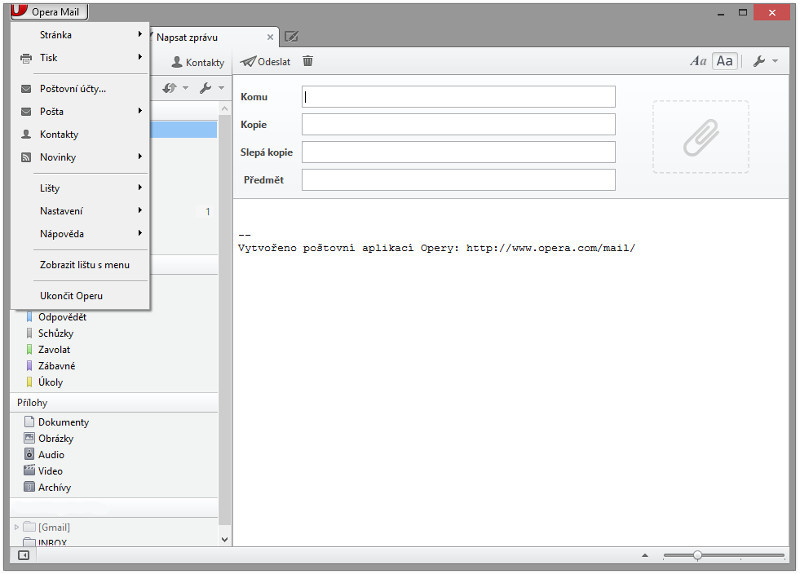Expand the [Gmail] folder tree
Image resolution: width=800 pixels, height=574 pixels.
click(16, 527)
